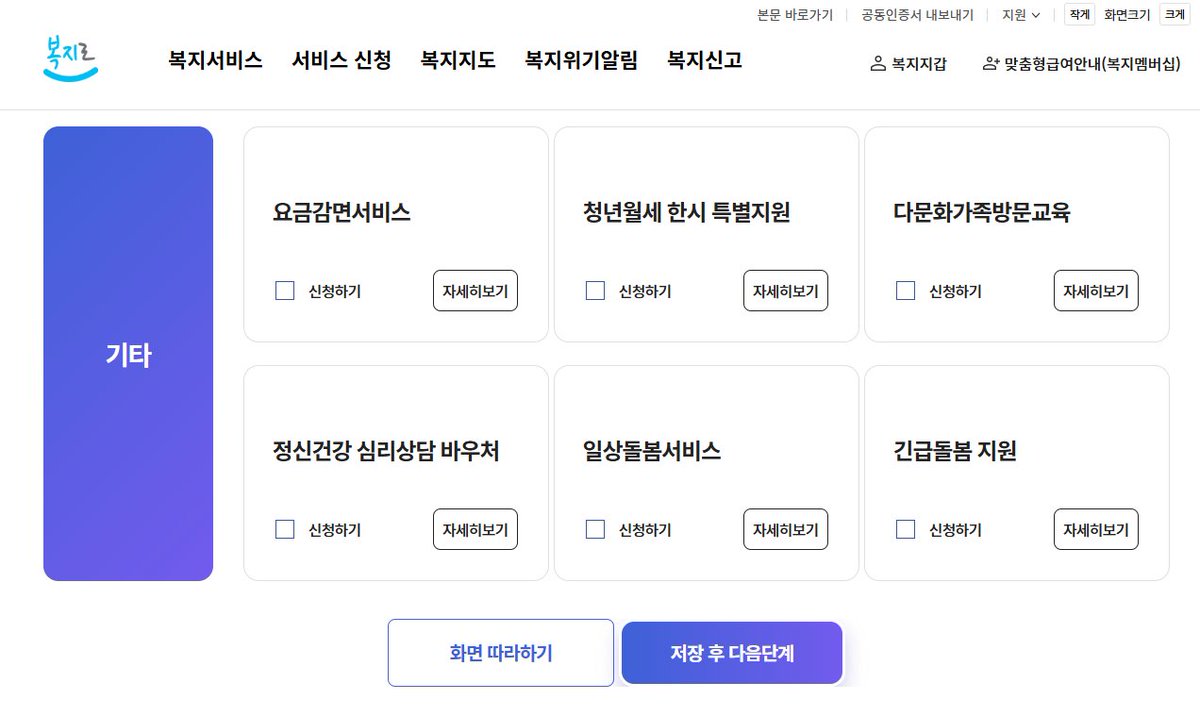
Task: Select the 기타 category panel
Action: pyautogui.click(x=128, y=354)
